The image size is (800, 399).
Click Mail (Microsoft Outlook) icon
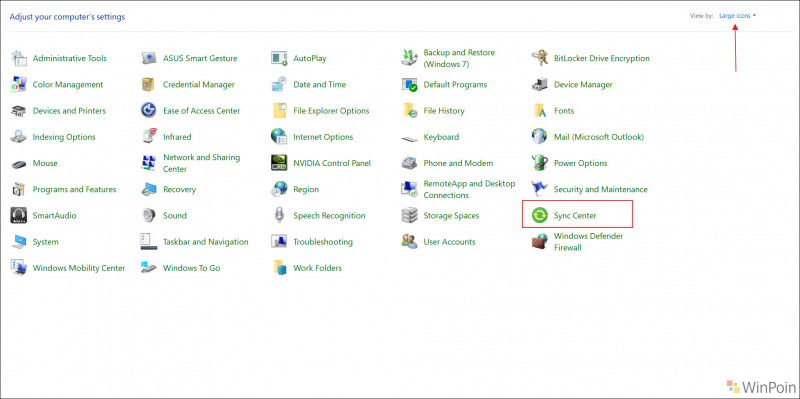(539, 137)
